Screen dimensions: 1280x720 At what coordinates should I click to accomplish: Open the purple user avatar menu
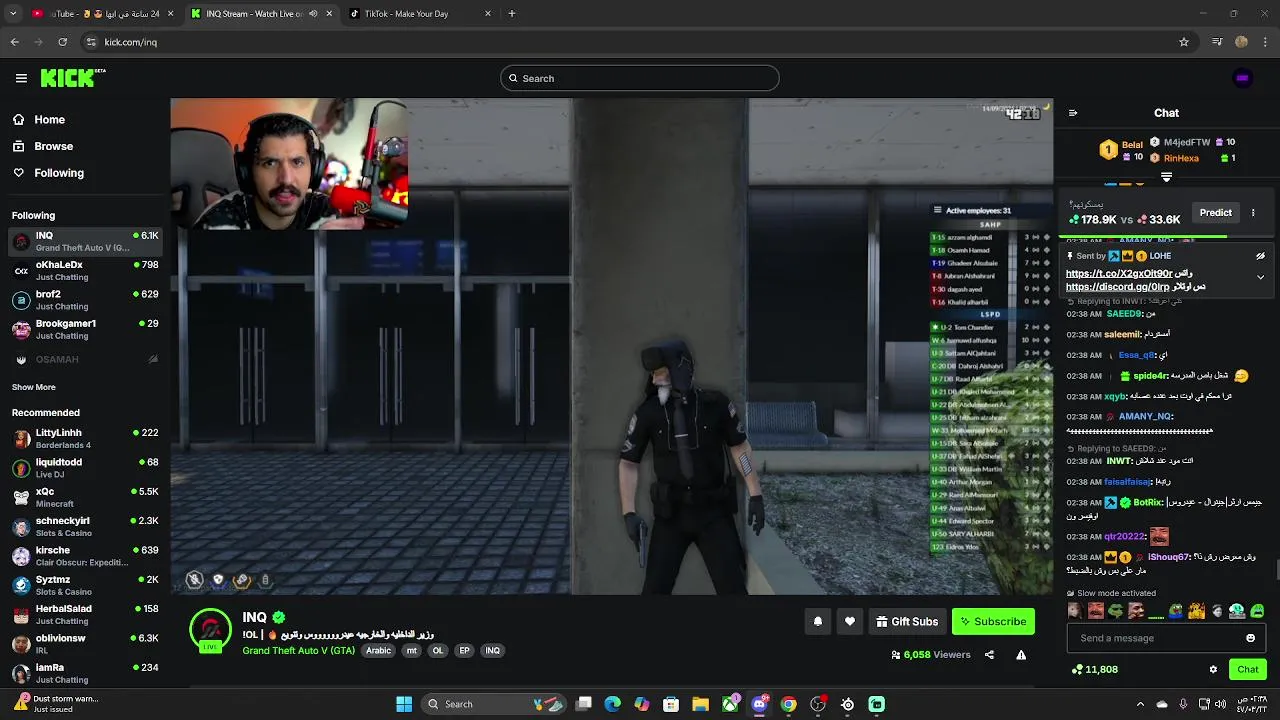[x=1242, y=78]
